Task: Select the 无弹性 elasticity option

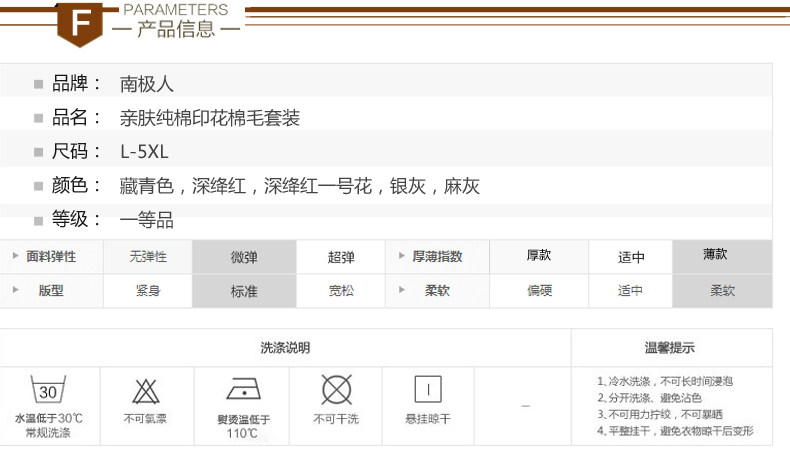Action: (148, 256)
